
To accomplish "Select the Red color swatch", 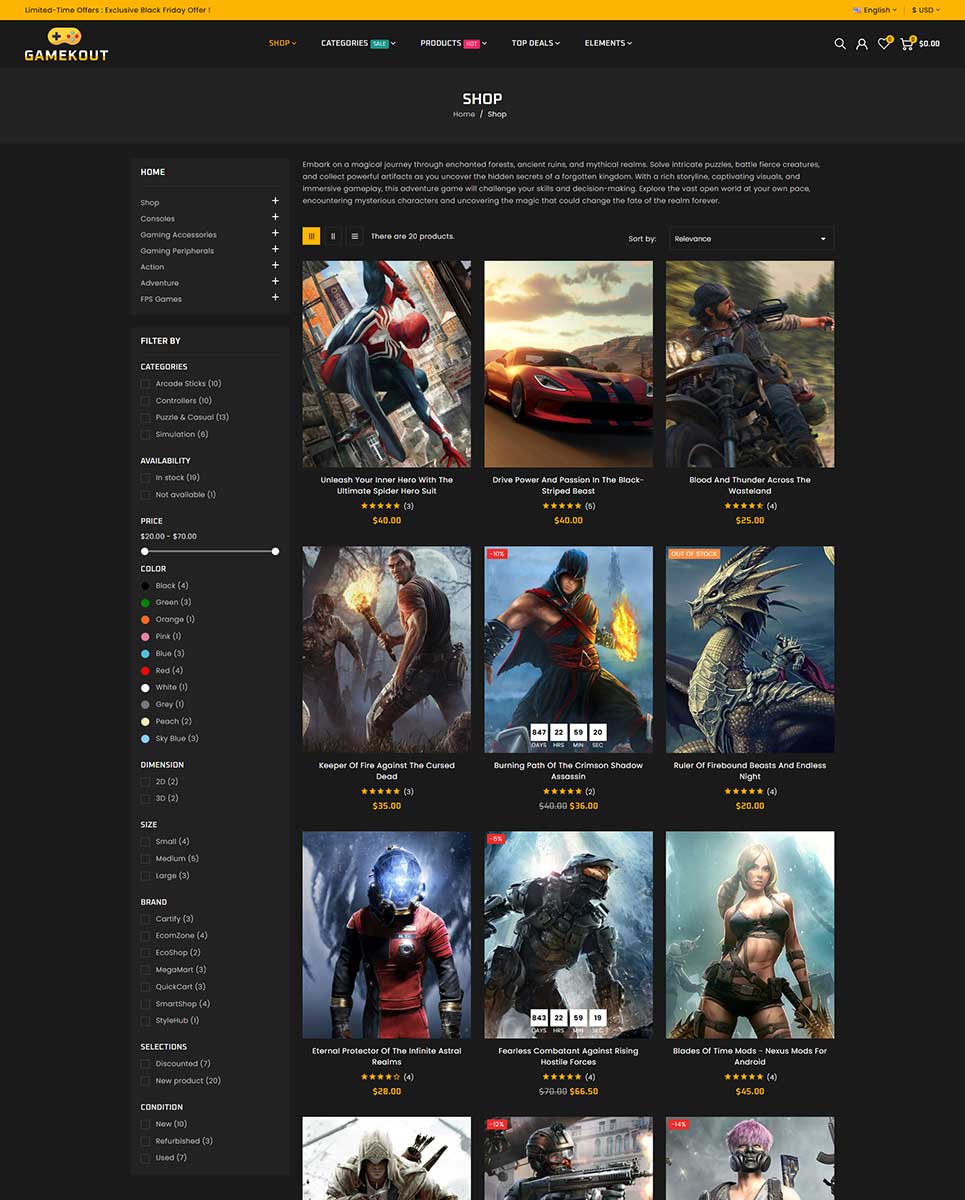I will 145,671.
